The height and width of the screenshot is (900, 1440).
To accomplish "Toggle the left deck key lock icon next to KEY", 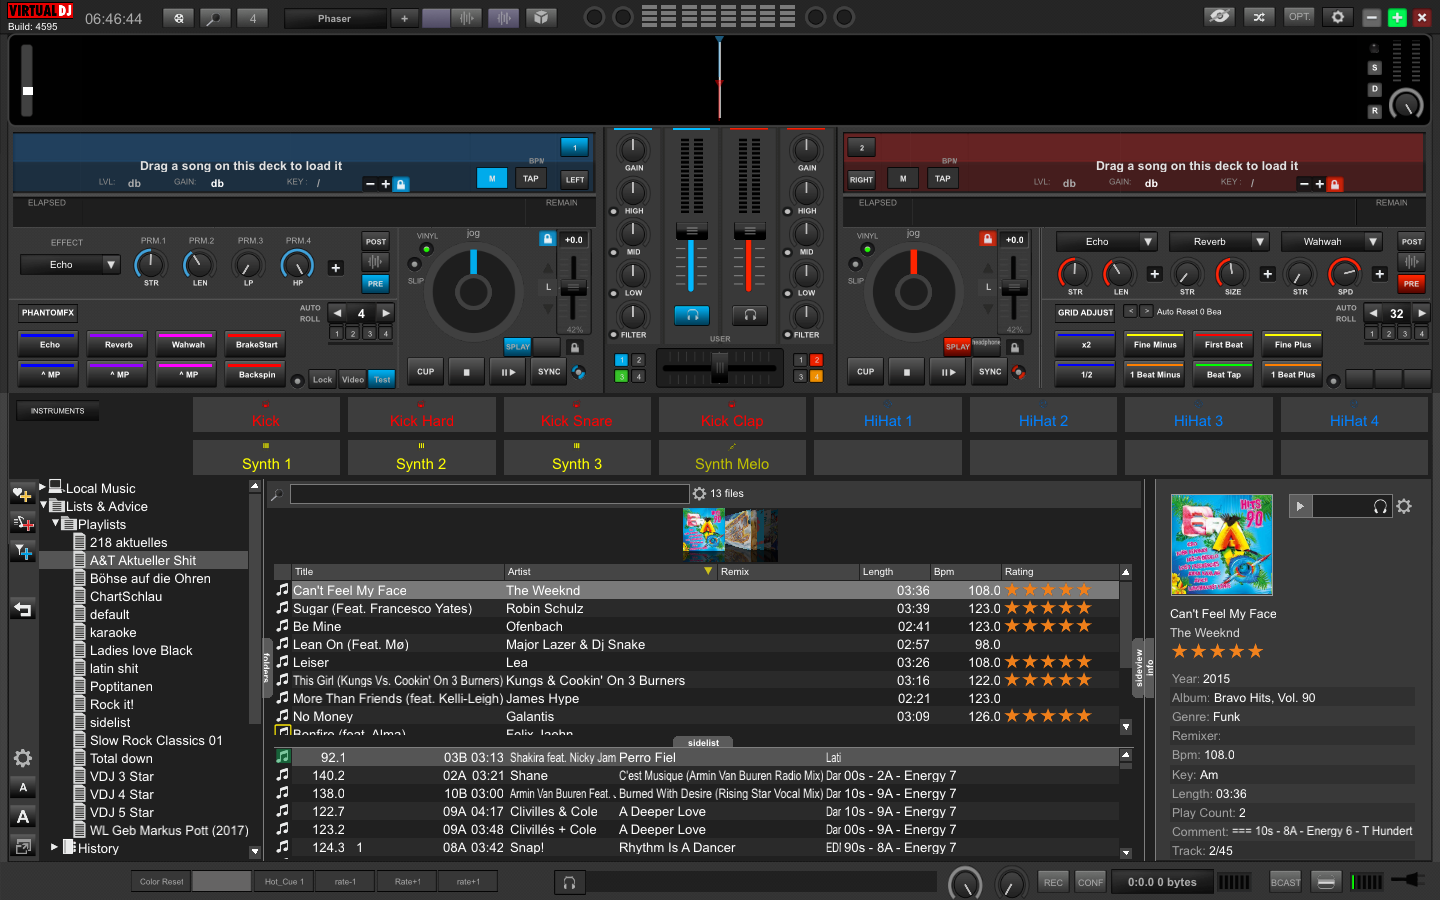I will (x=401, y=184).
